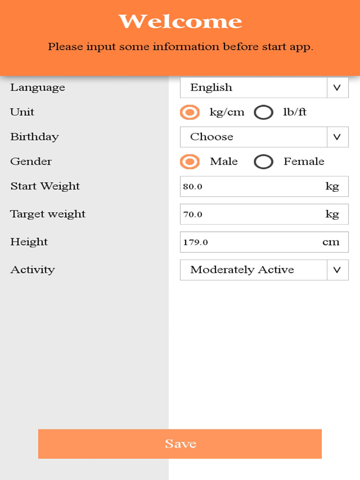Click the Welcome header title
This screenshot has height=480, width=360.
pos(180,22)
